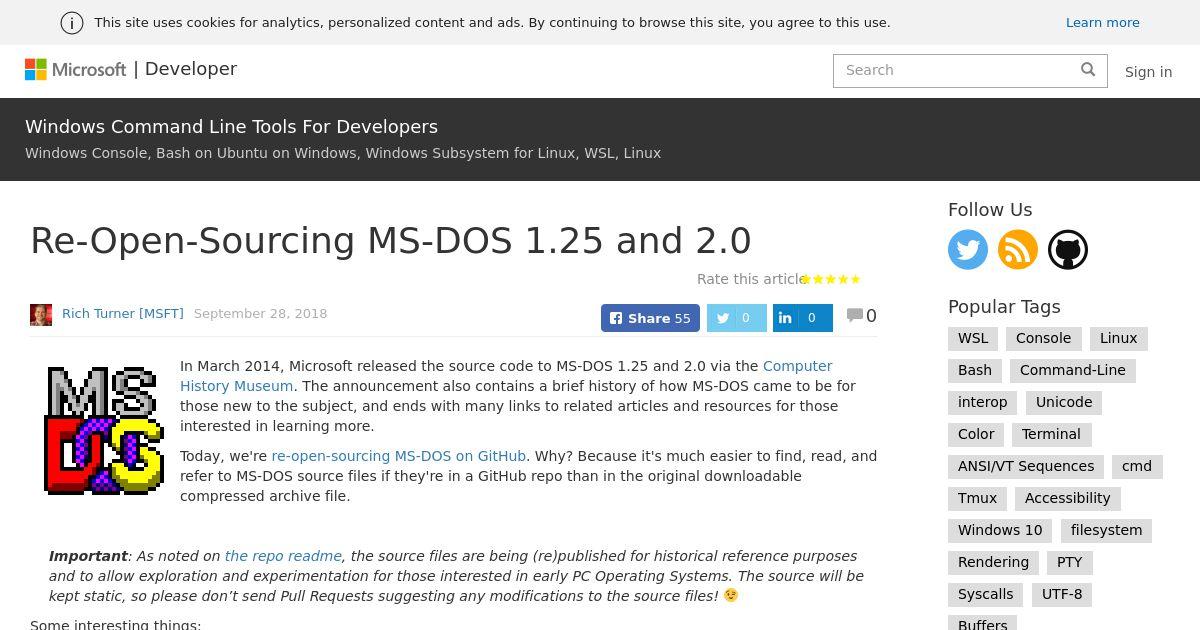
Task: Click the comments bubble icon
Action: click(x=855, y=315)
